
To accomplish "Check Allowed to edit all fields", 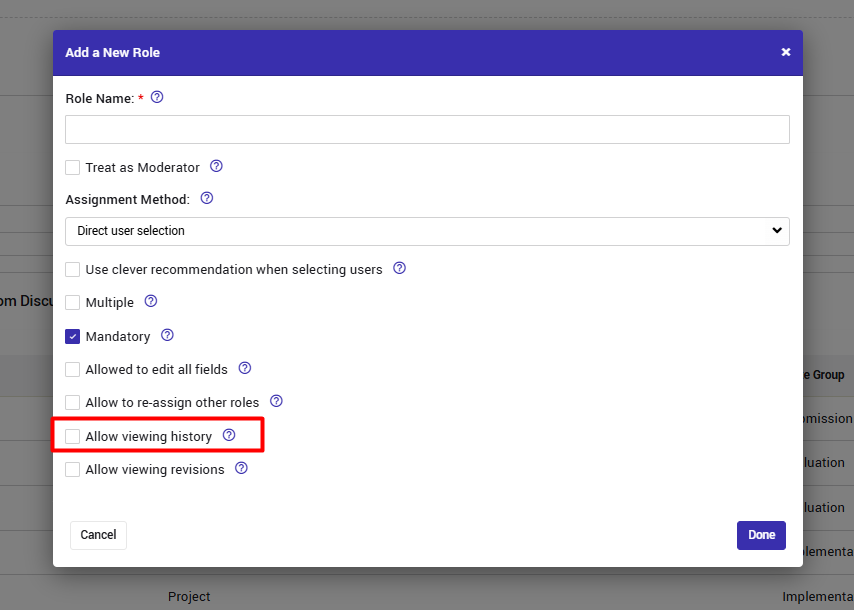I will [72, 369].
